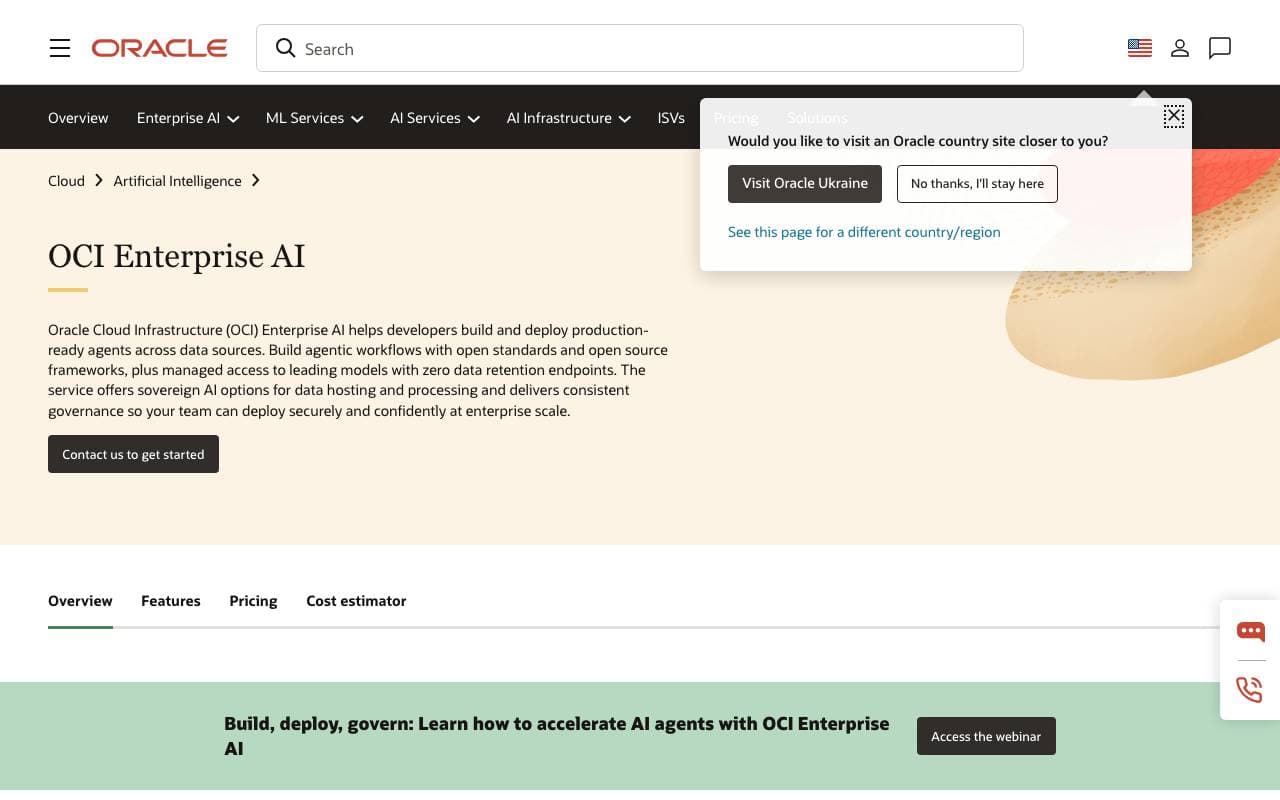Follow the different country/region link
1280x800 pixels.
point(864,232)
